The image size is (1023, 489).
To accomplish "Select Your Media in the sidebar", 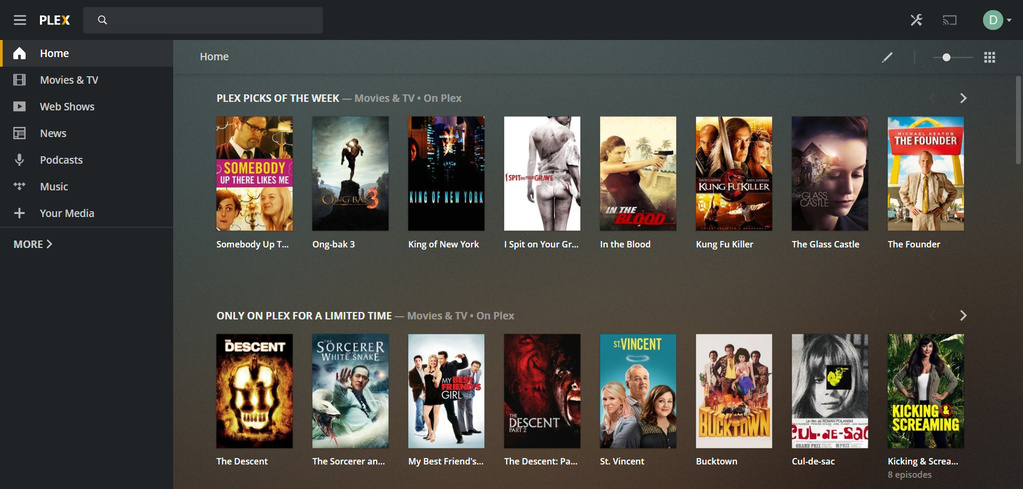I will coord(87,213).
